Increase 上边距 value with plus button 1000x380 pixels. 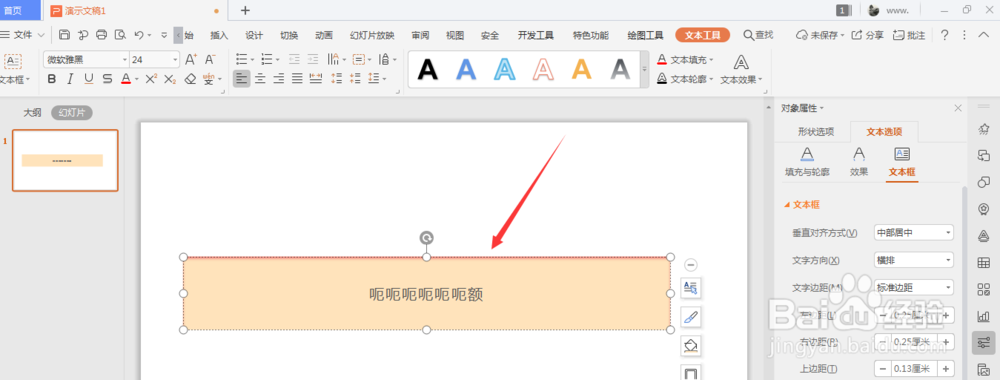click(x=946, y=369)
